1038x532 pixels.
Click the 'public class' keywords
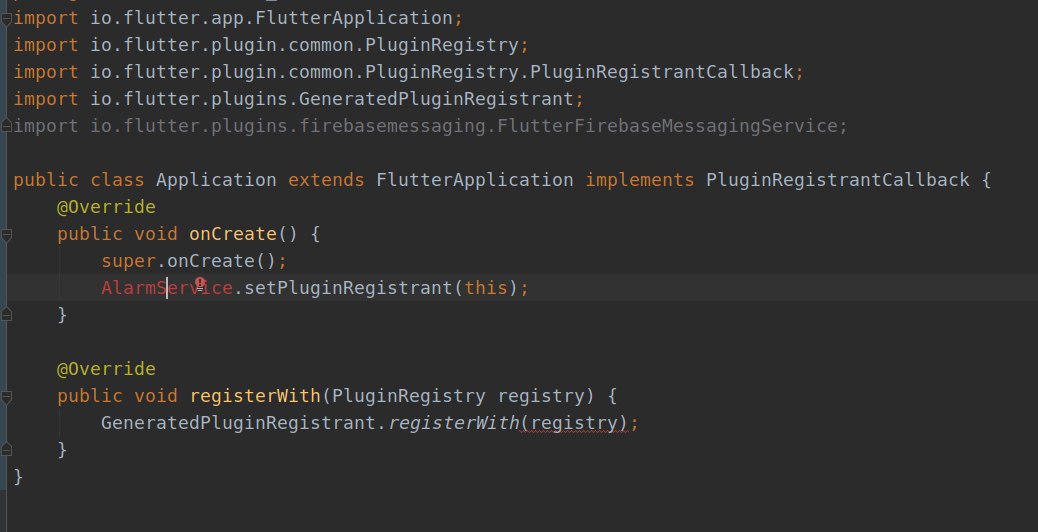click(78, 180)
